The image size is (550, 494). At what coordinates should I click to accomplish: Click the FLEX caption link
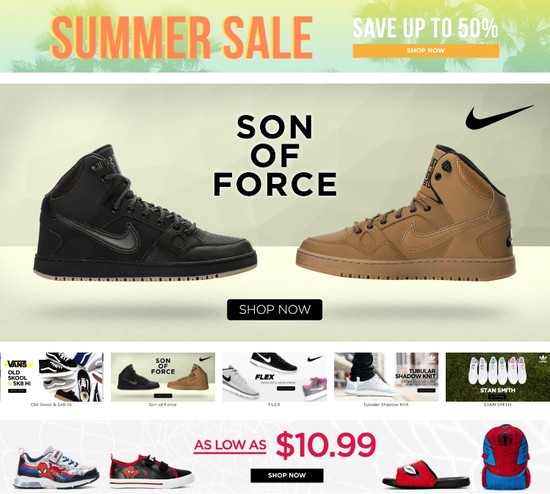tap(274, 405)
